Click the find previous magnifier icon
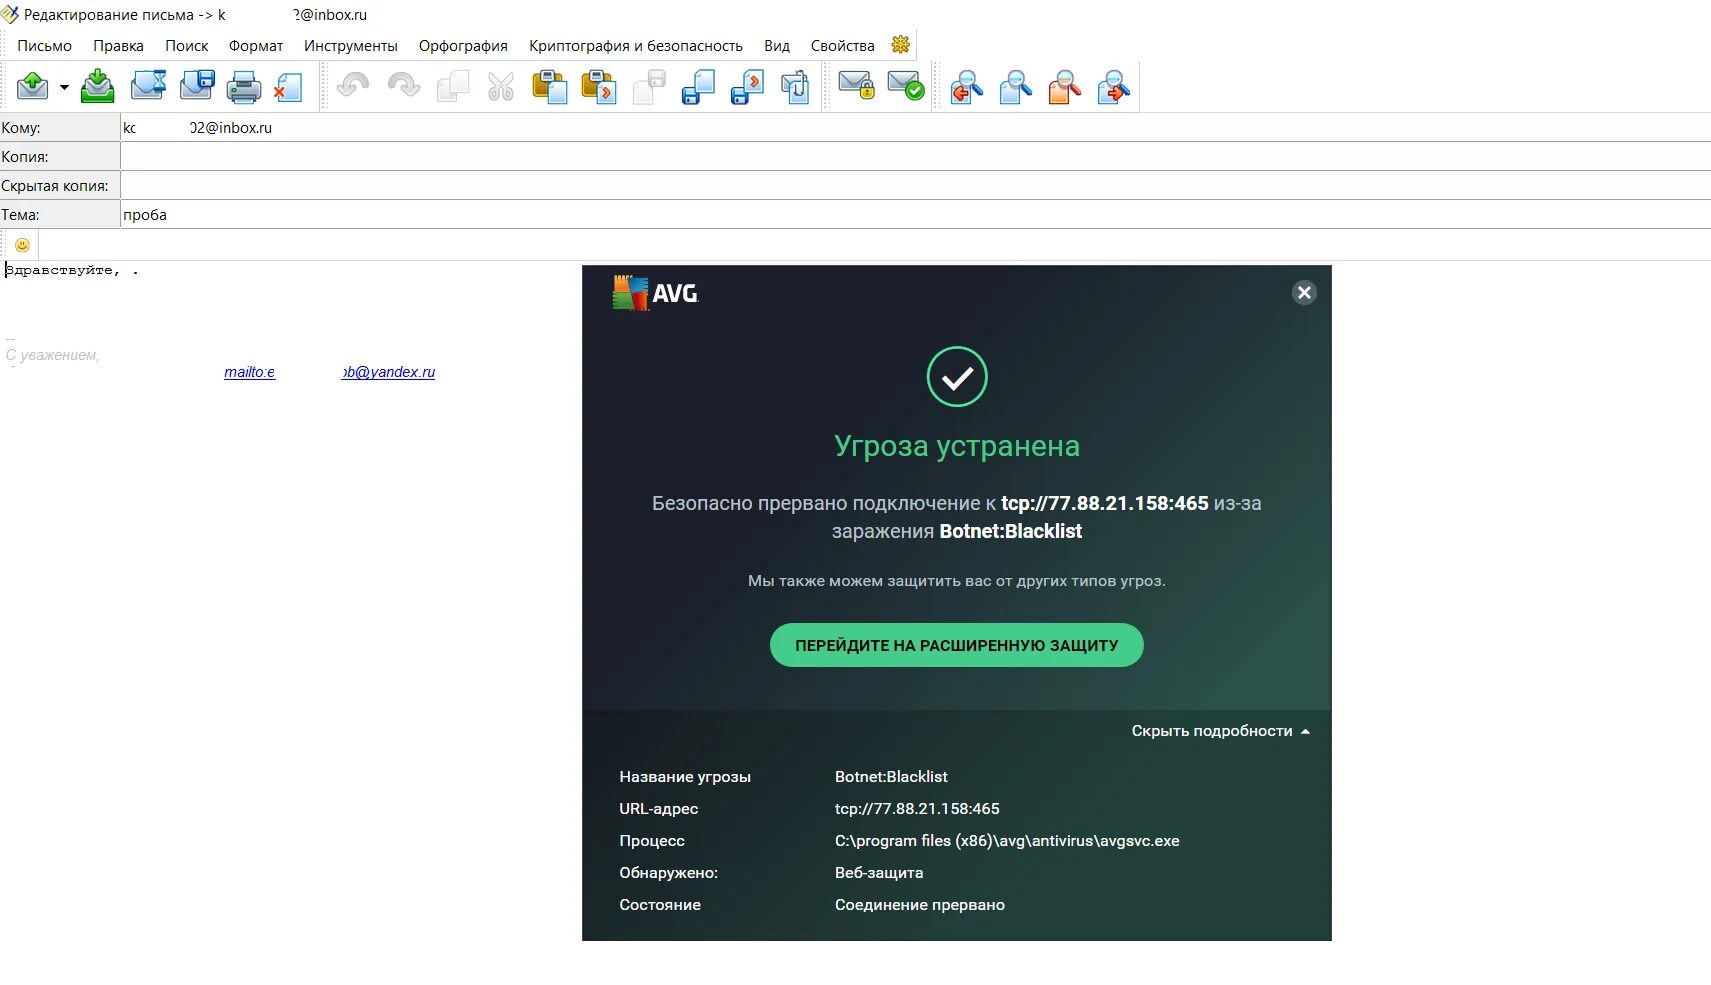 [x=967, y=87]
